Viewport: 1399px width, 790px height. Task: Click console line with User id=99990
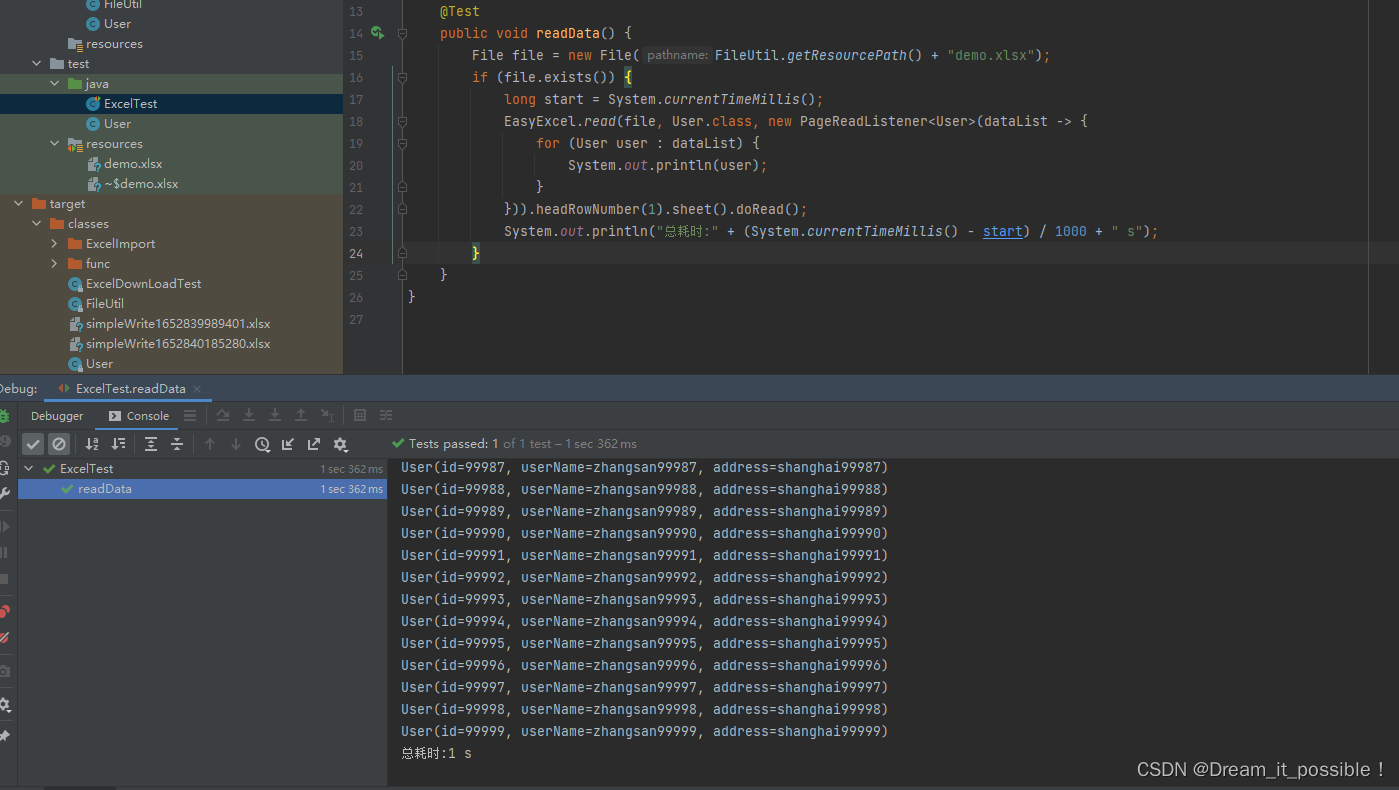644,533
